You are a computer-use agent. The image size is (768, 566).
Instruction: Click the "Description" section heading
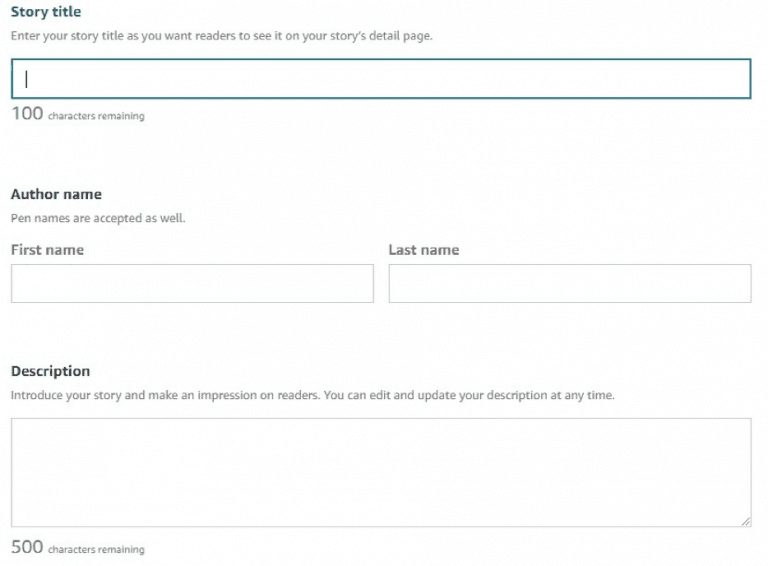[x=50, y=371]
